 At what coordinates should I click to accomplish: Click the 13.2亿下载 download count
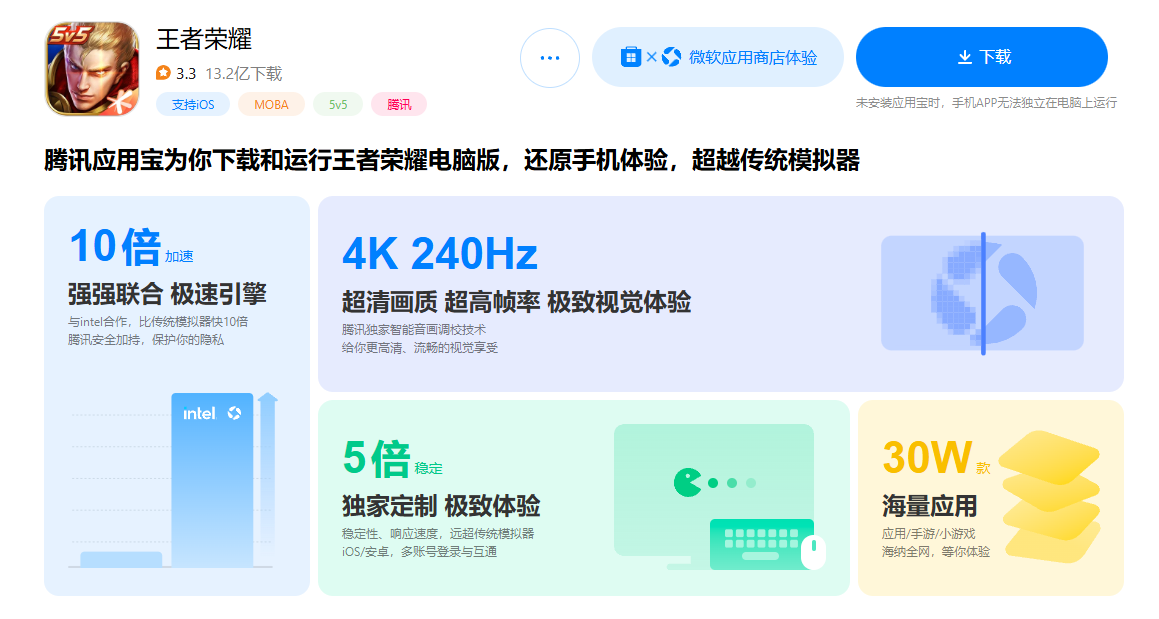pos(244,73)
